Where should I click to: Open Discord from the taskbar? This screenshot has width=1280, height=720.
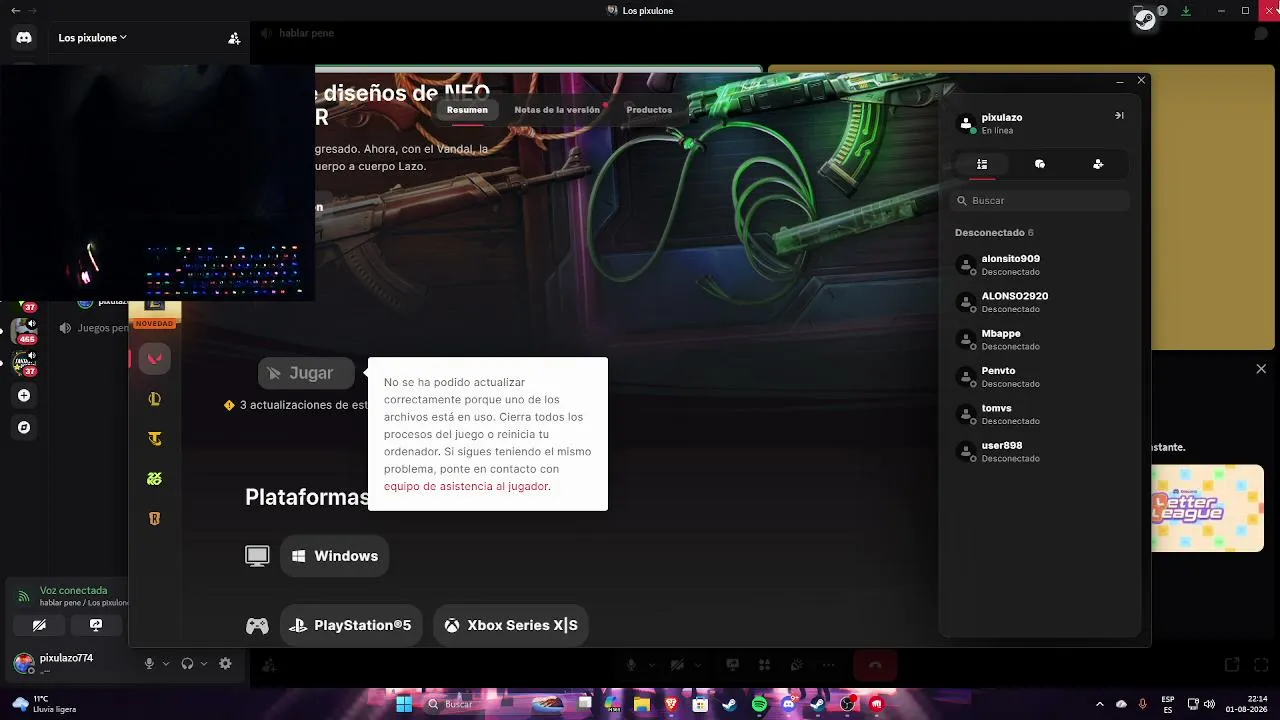pyautogui.click(x=789, y=704)
